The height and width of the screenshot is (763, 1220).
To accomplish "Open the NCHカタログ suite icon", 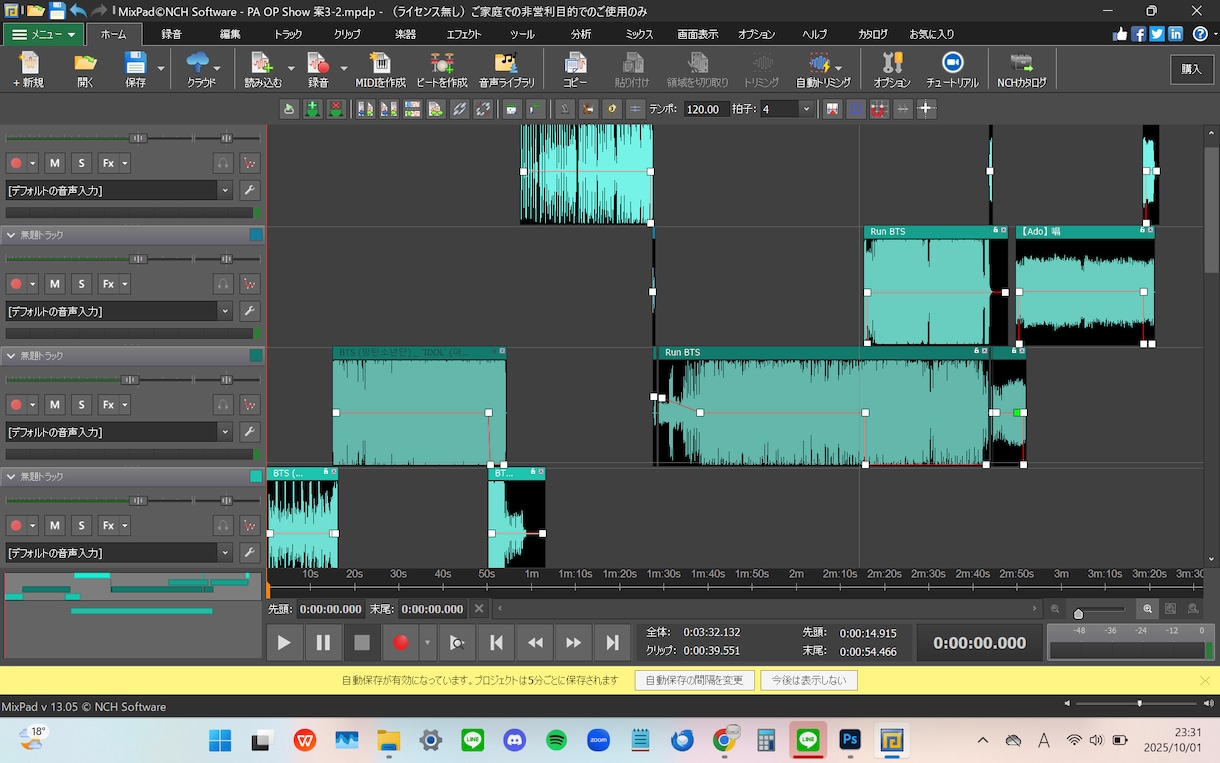I will [1022, 70].
